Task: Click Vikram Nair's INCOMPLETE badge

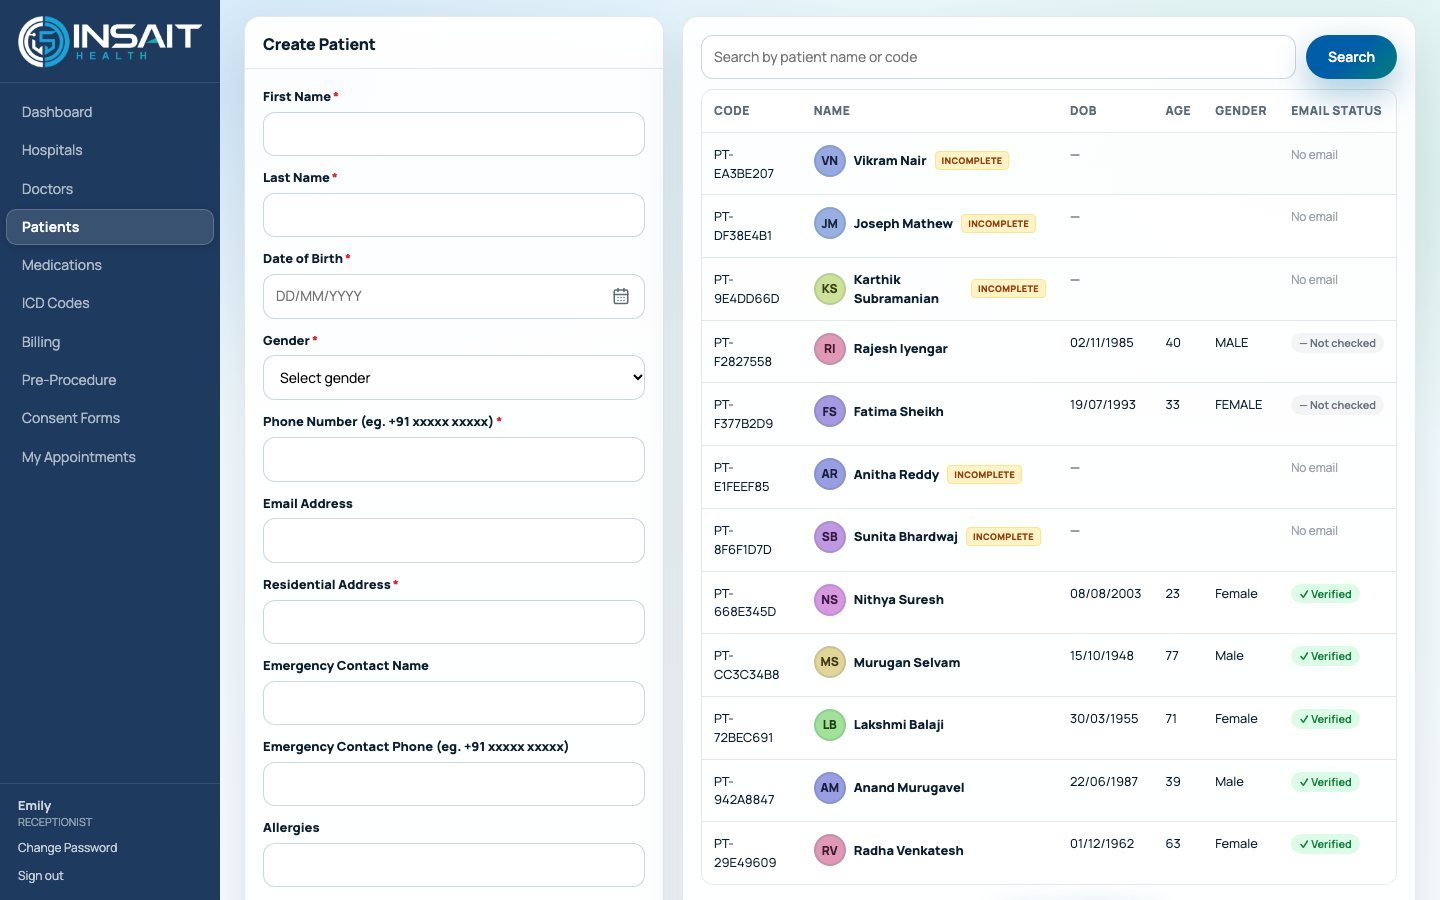Action: click(x=971, y=161)
